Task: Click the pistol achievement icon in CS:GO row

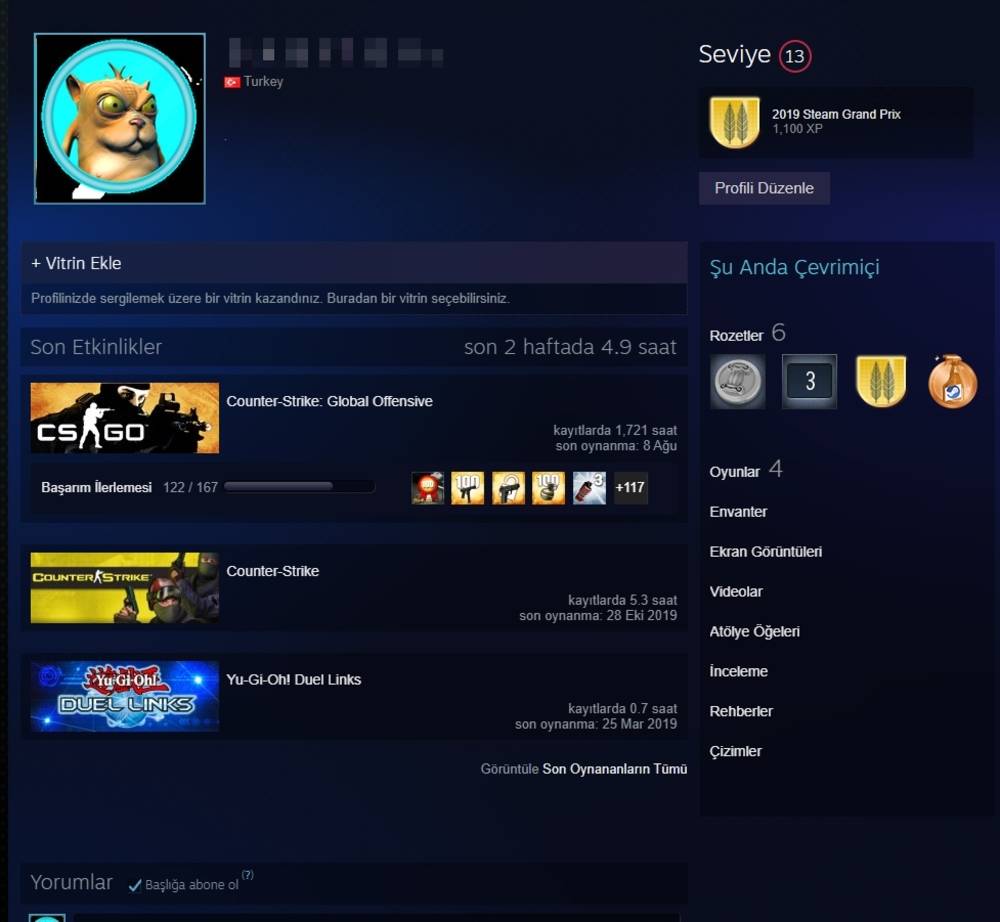Action: tap(508, 488)
